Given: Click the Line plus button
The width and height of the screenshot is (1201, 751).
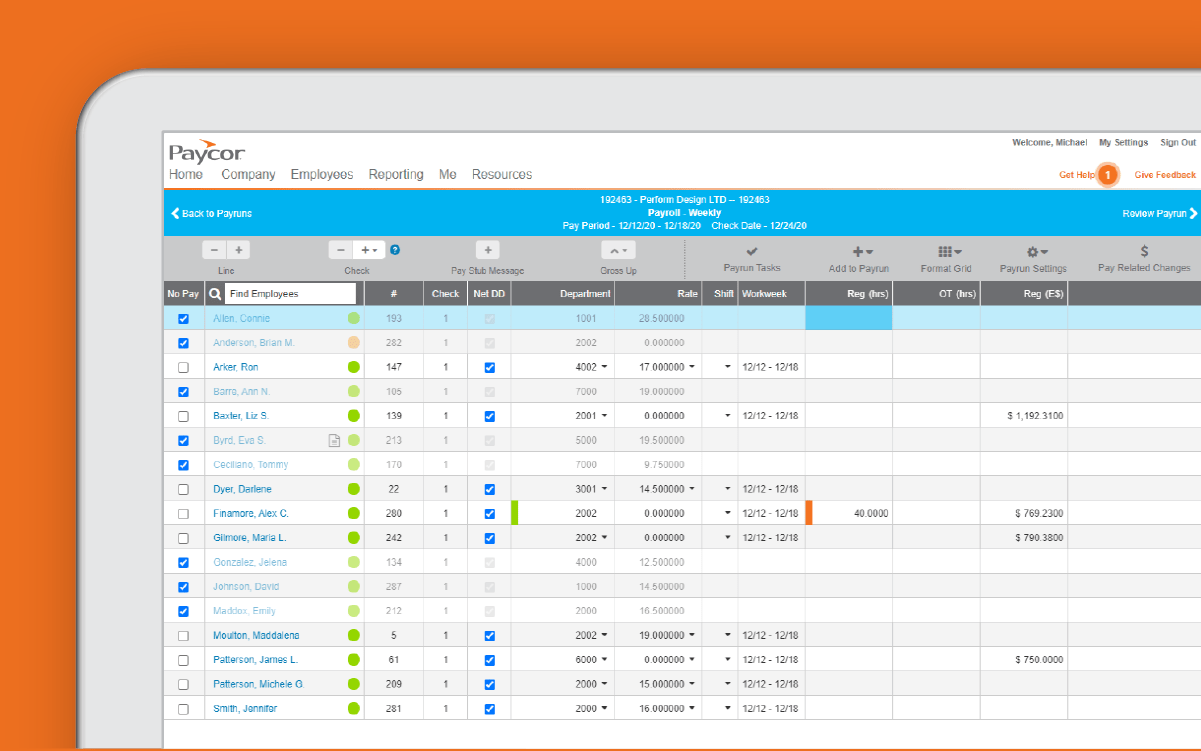Looking at the screenshot, I should tap(239, 250).
